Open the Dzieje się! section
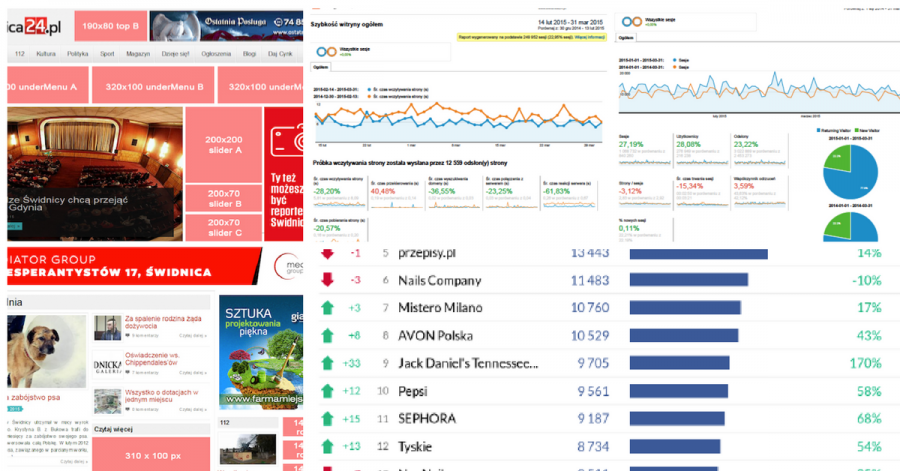 (x=175, y=54)
